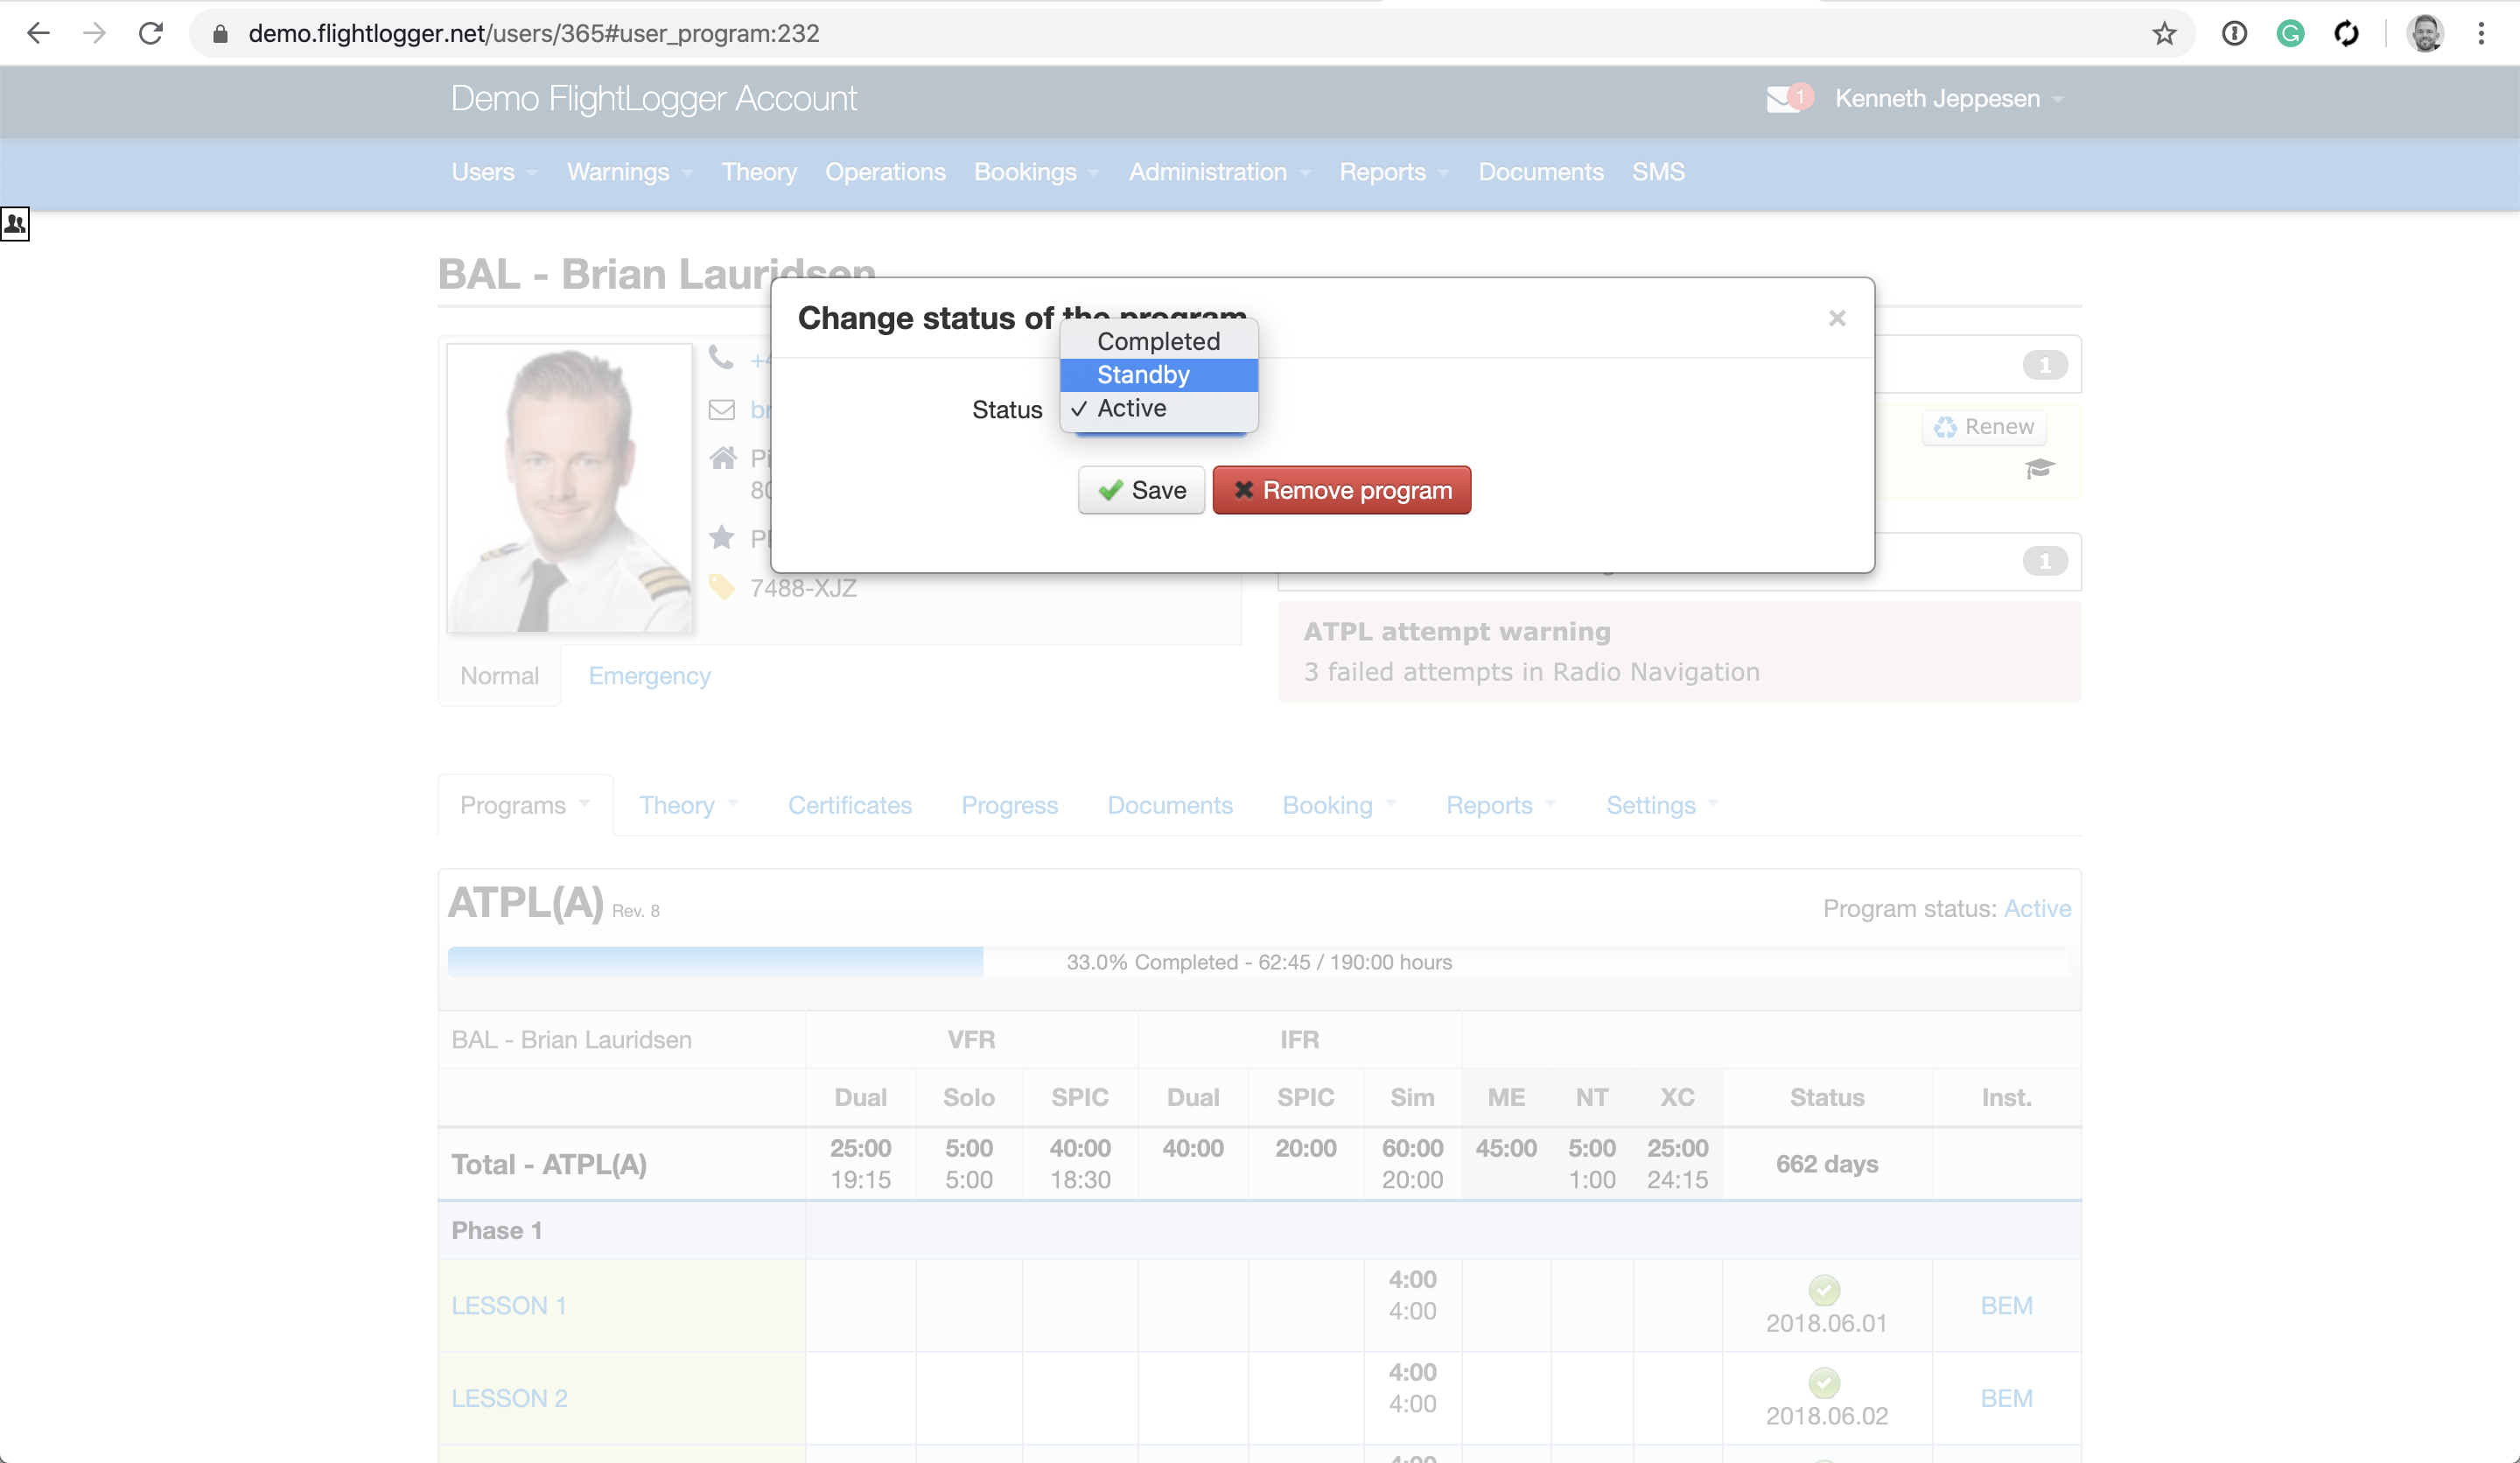Go to Documents in the navbar
Screen dimensions: 2520x1463
(x=1540, y=172)
